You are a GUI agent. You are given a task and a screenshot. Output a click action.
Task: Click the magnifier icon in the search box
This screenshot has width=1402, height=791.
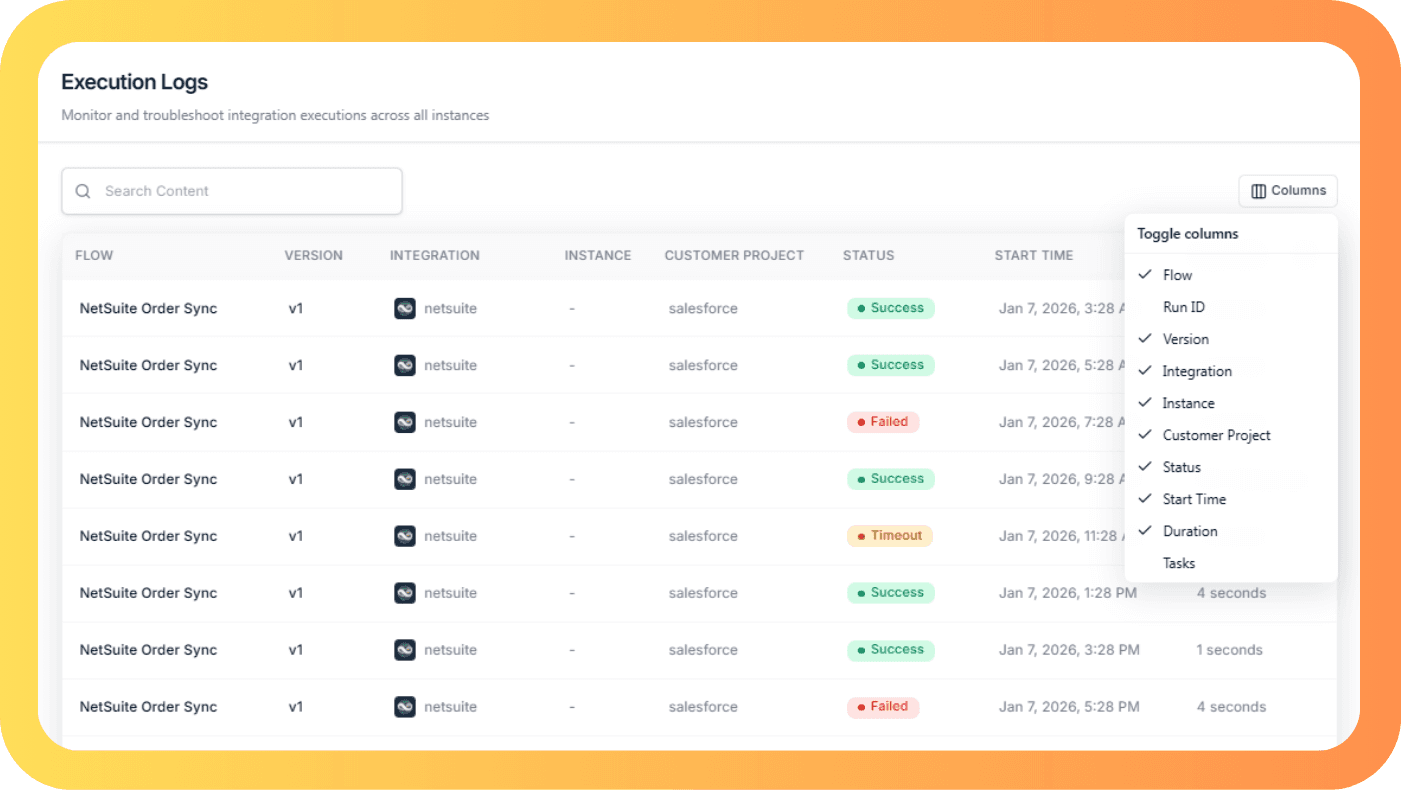click(83, 191)
